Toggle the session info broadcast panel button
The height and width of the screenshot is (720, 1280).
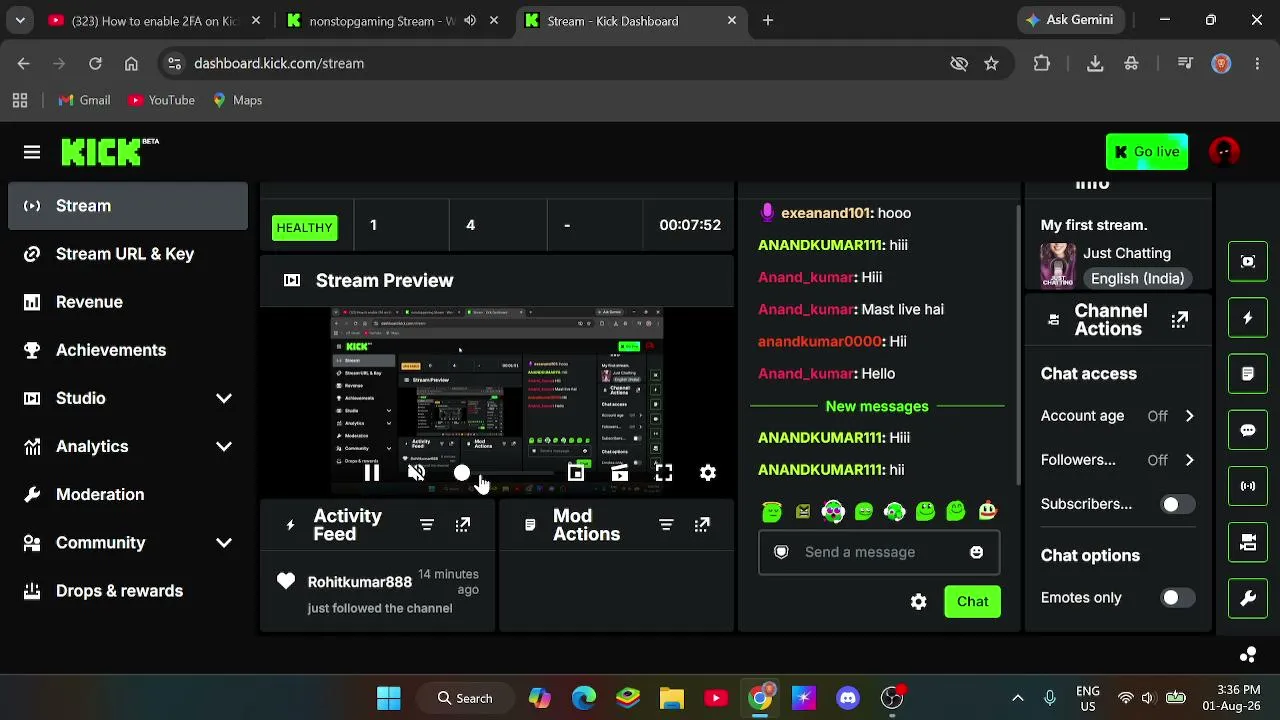click(x=1248, y=486)
